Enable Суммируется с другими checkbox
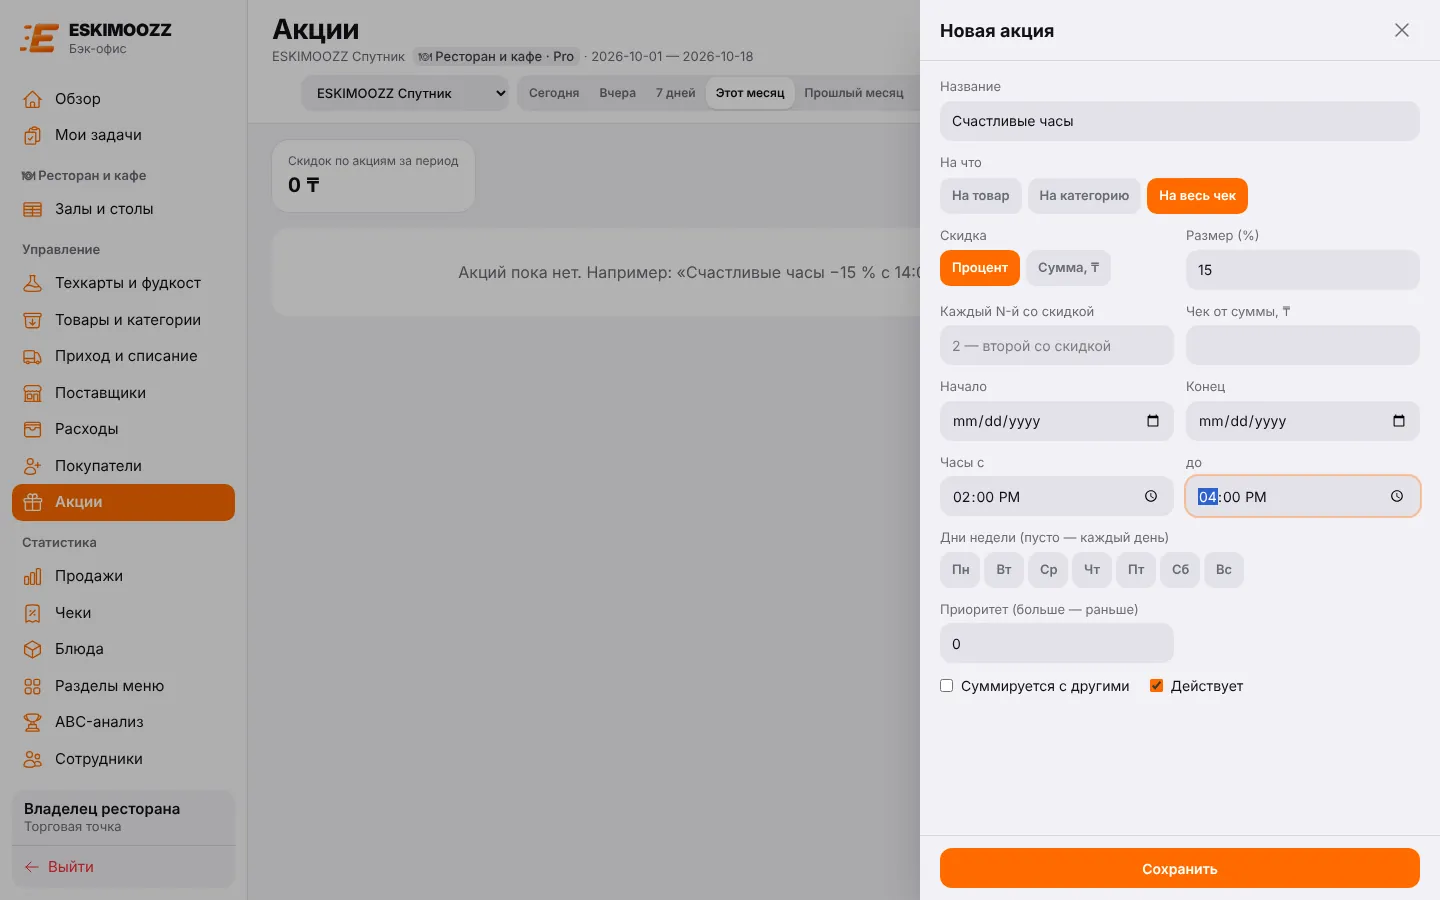Viewport: 1440px width, 900px height. point(947,686)
